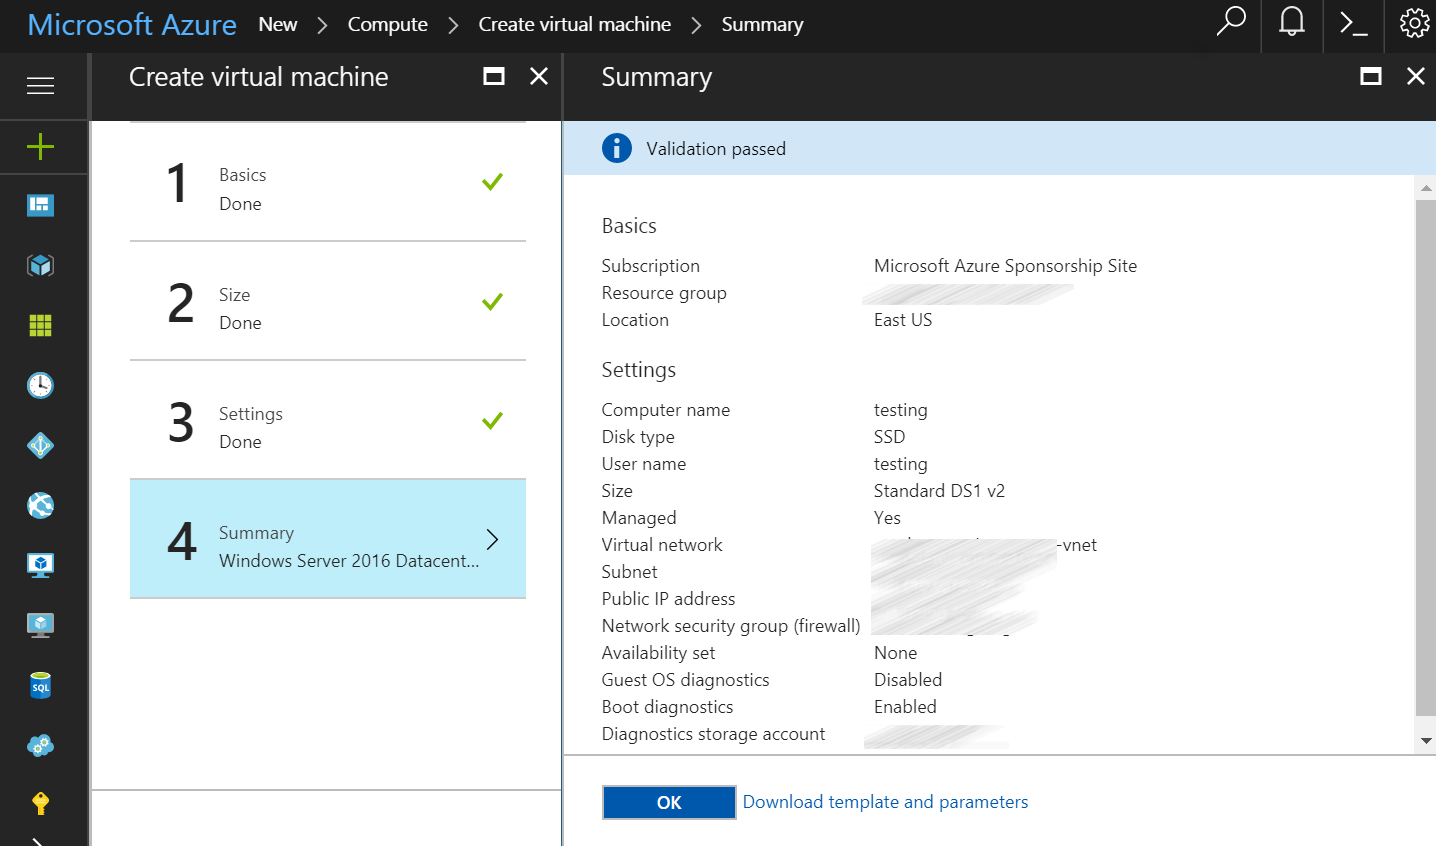Screen dimensions: 1436x846
Task: Click the Microsoft Azure Sponsorship Site value
Action: [1005, 265]
